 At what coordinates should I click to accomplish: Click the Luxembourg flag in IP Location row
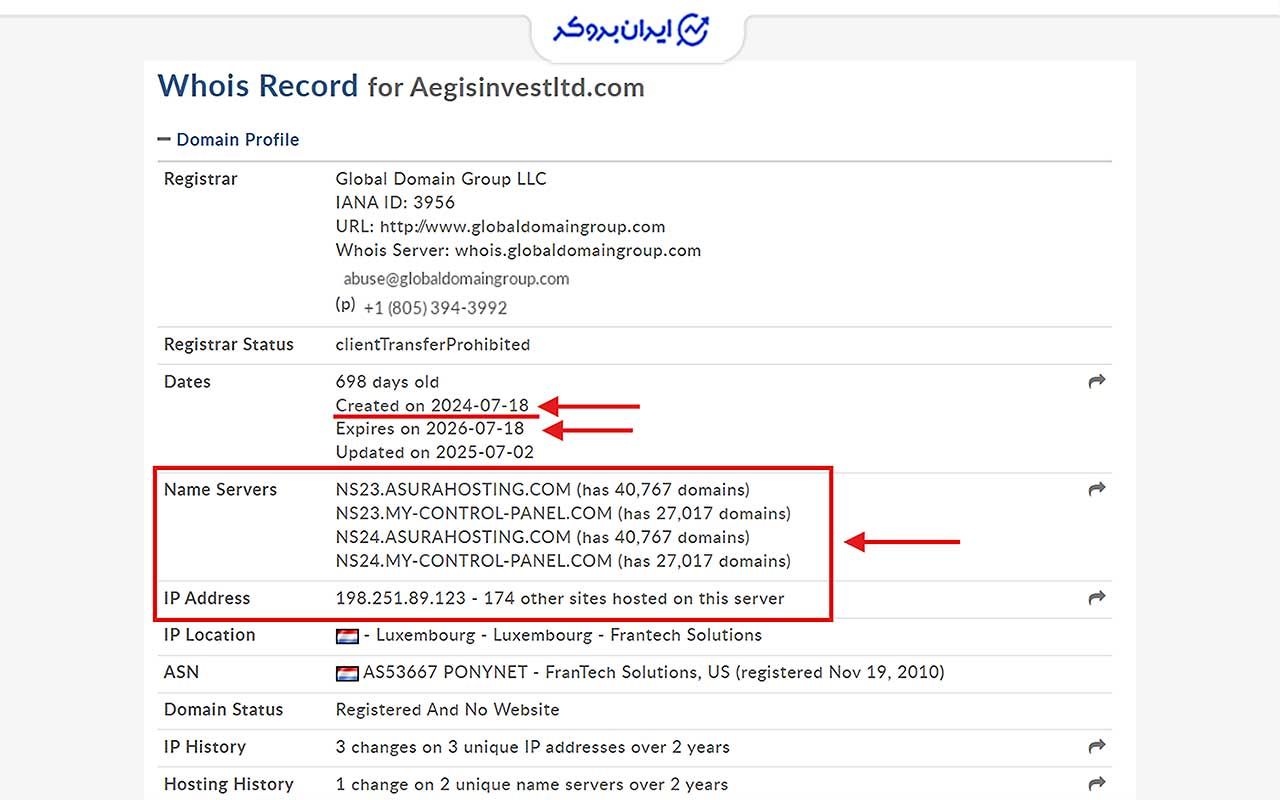click(x=347, y=636)
